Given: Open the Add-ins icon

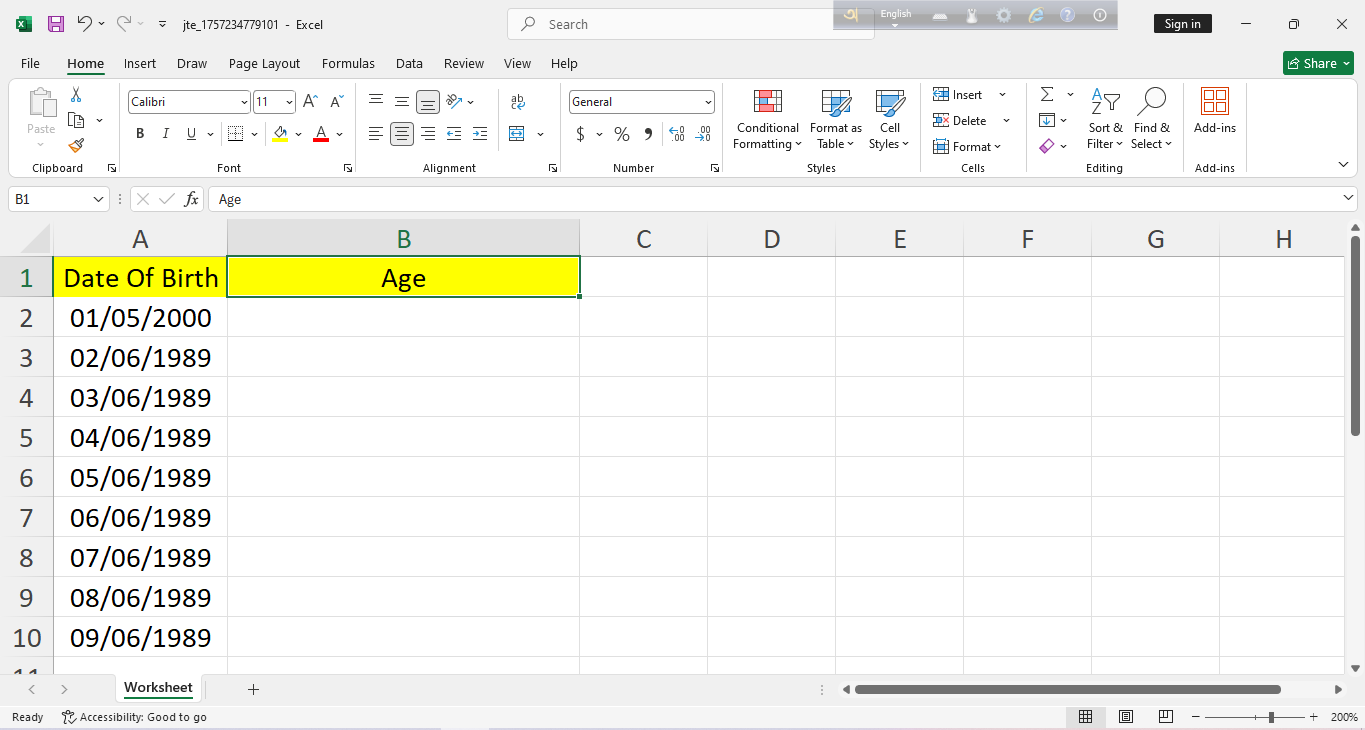Looking at the screenshot, I should 1214,110.
